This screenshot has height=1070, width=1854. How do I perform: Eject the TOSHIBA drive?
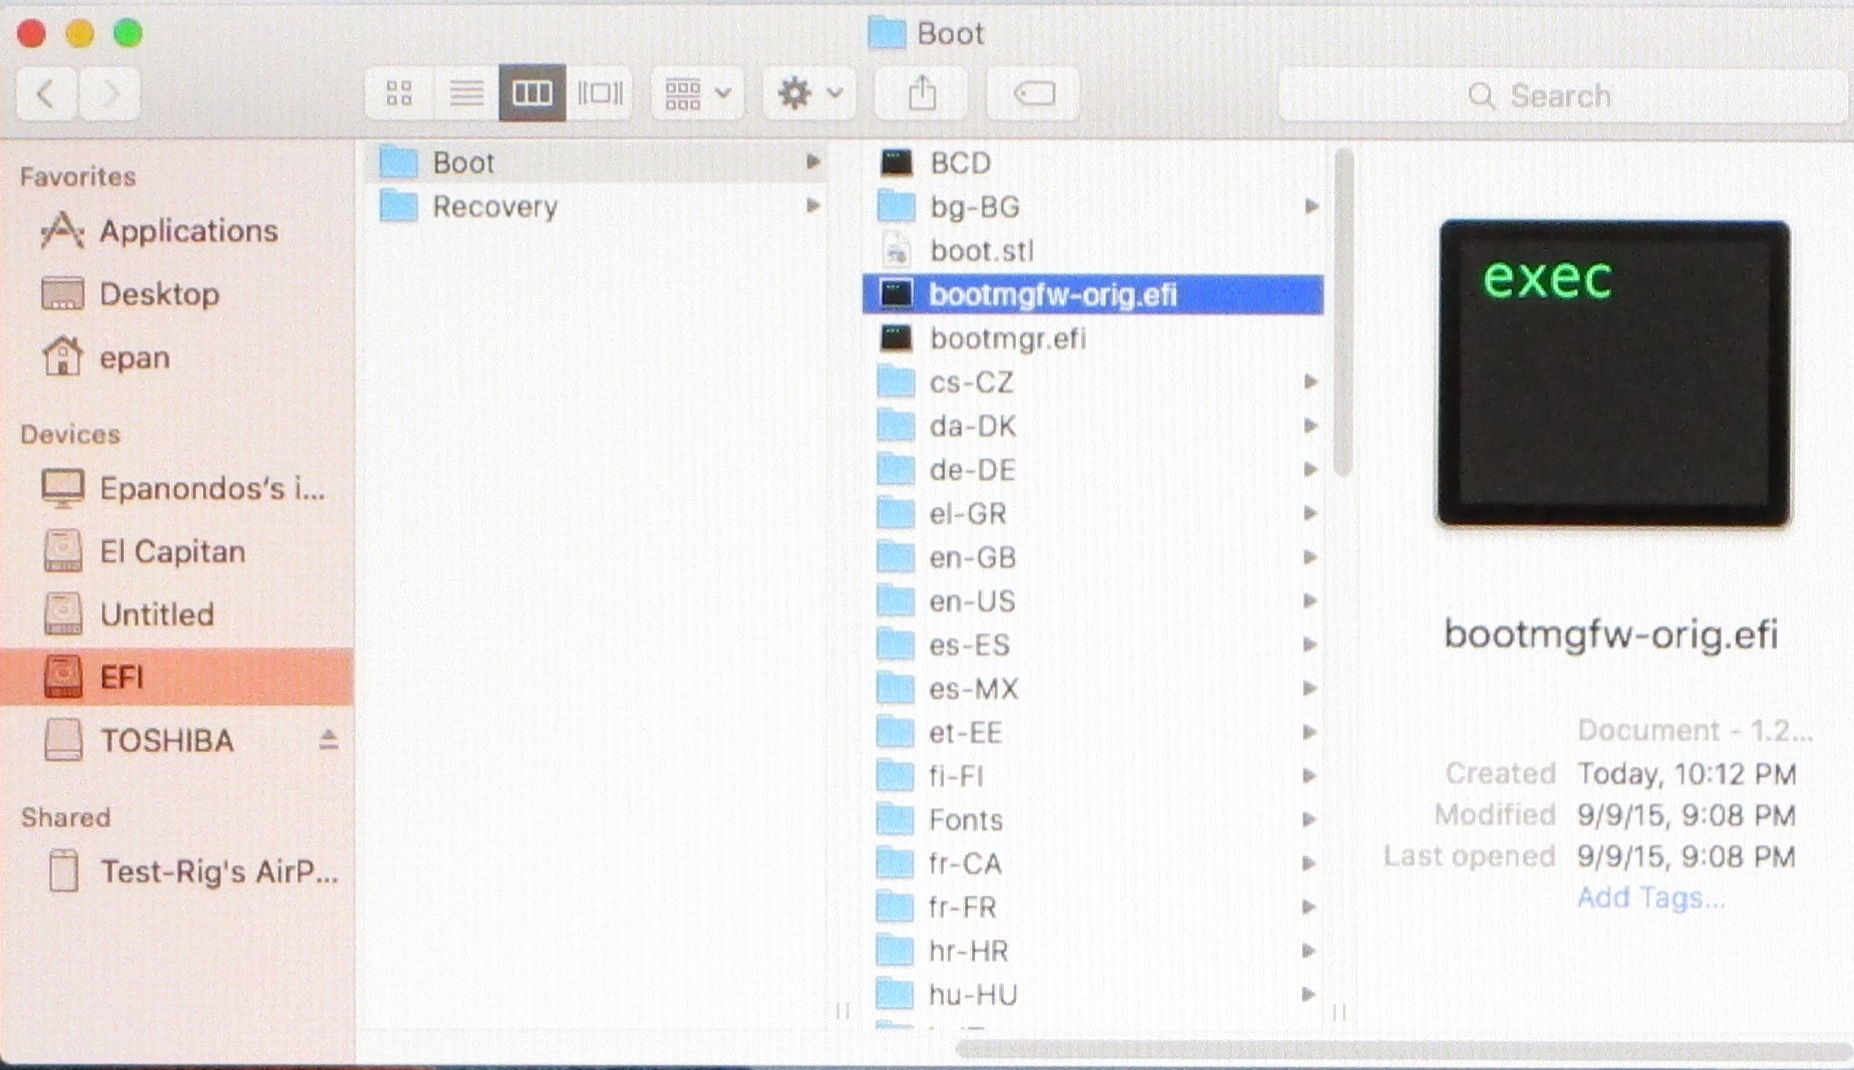coord(328,740)
